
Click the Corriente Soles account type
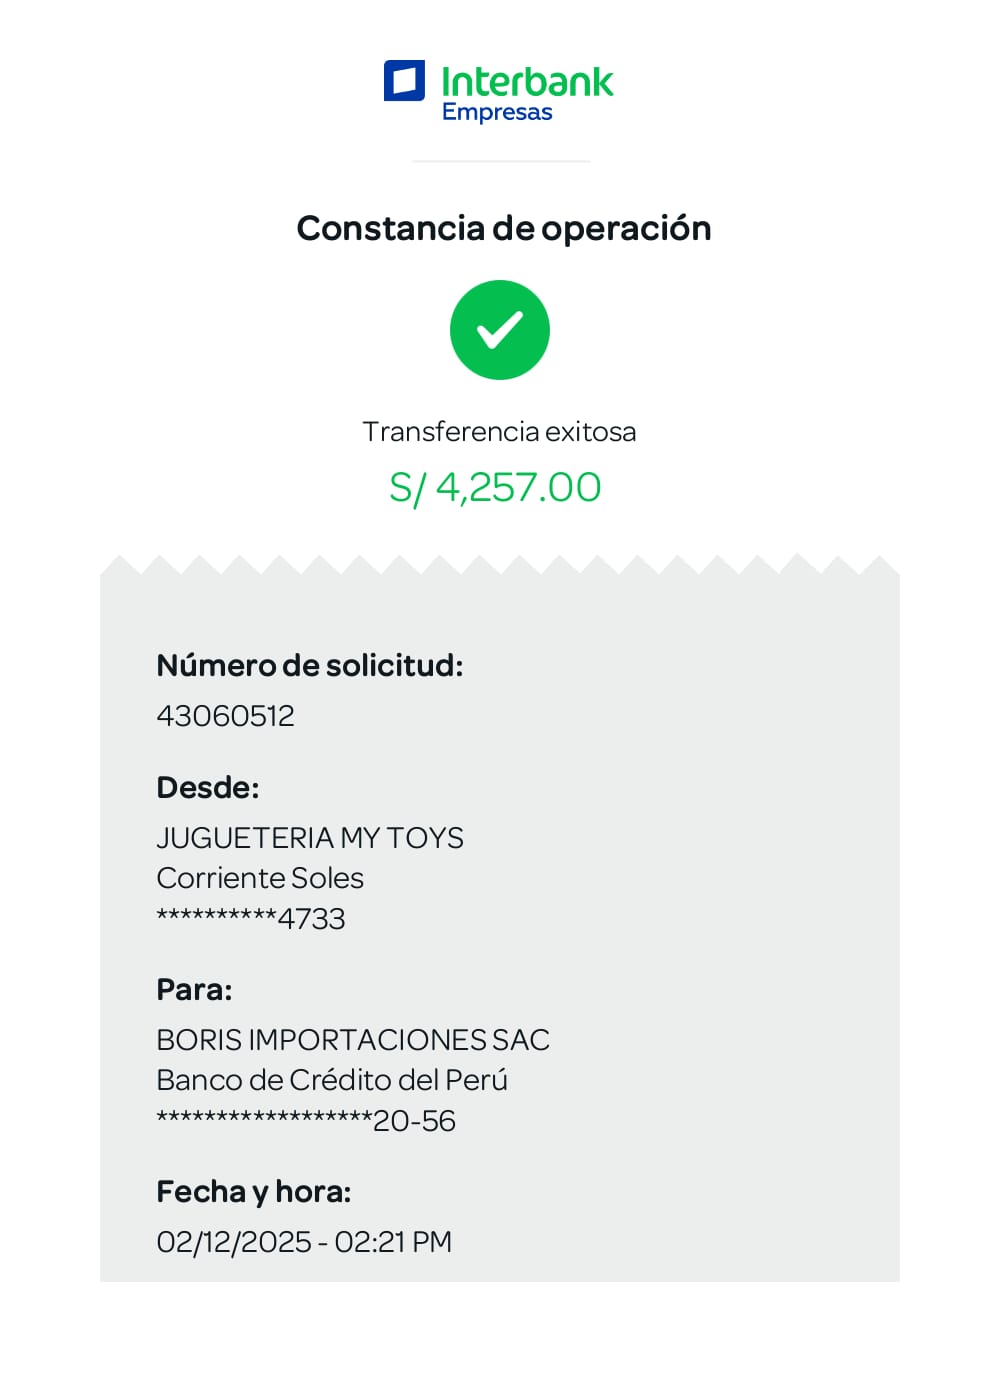[260, 878]
